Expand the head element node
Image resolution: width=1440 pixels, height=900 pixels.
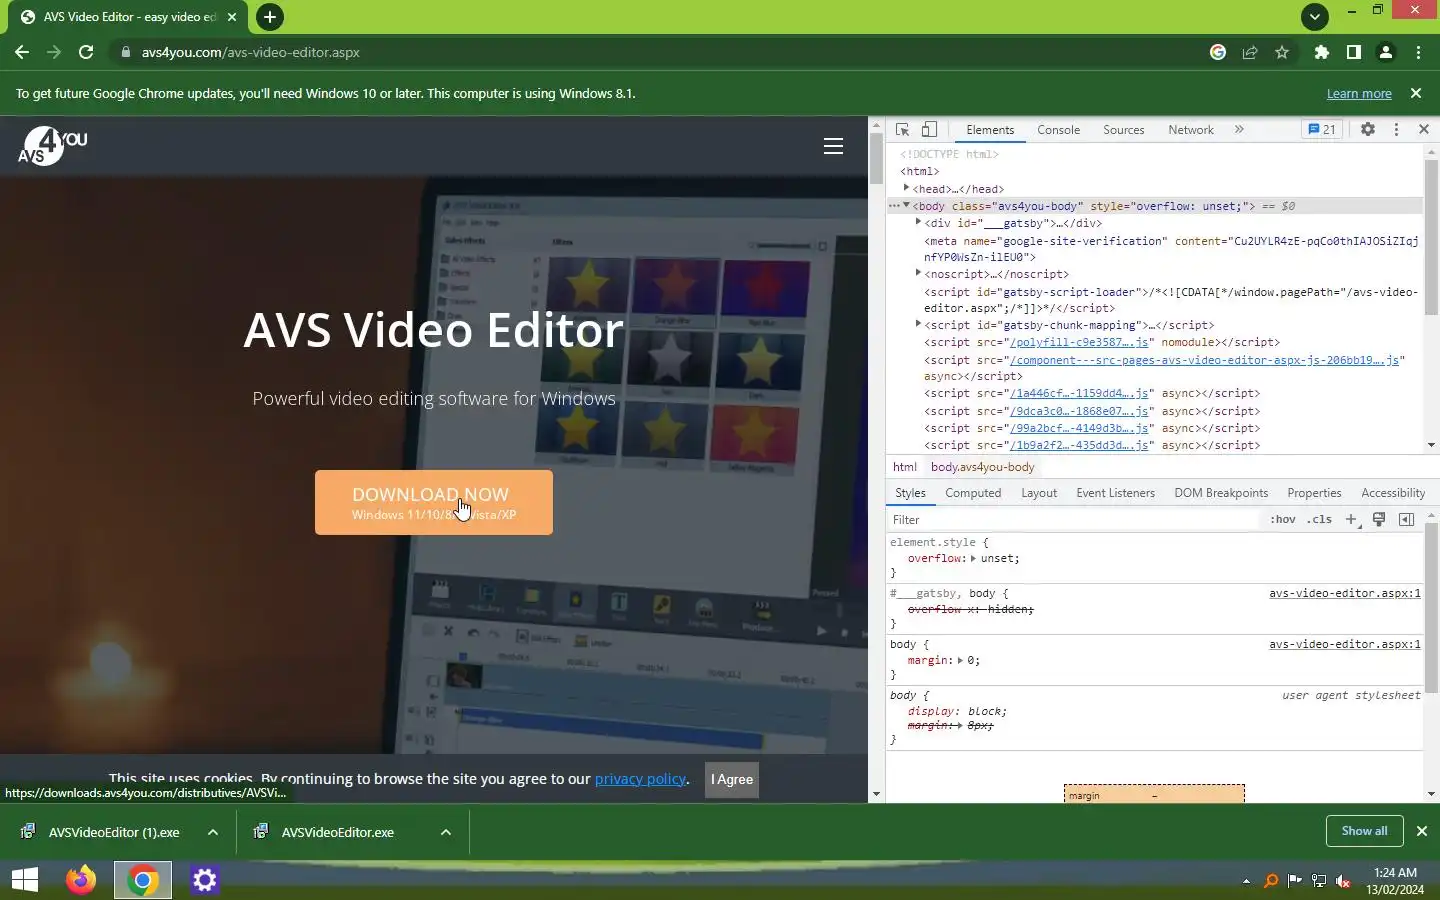coord(907,188)
